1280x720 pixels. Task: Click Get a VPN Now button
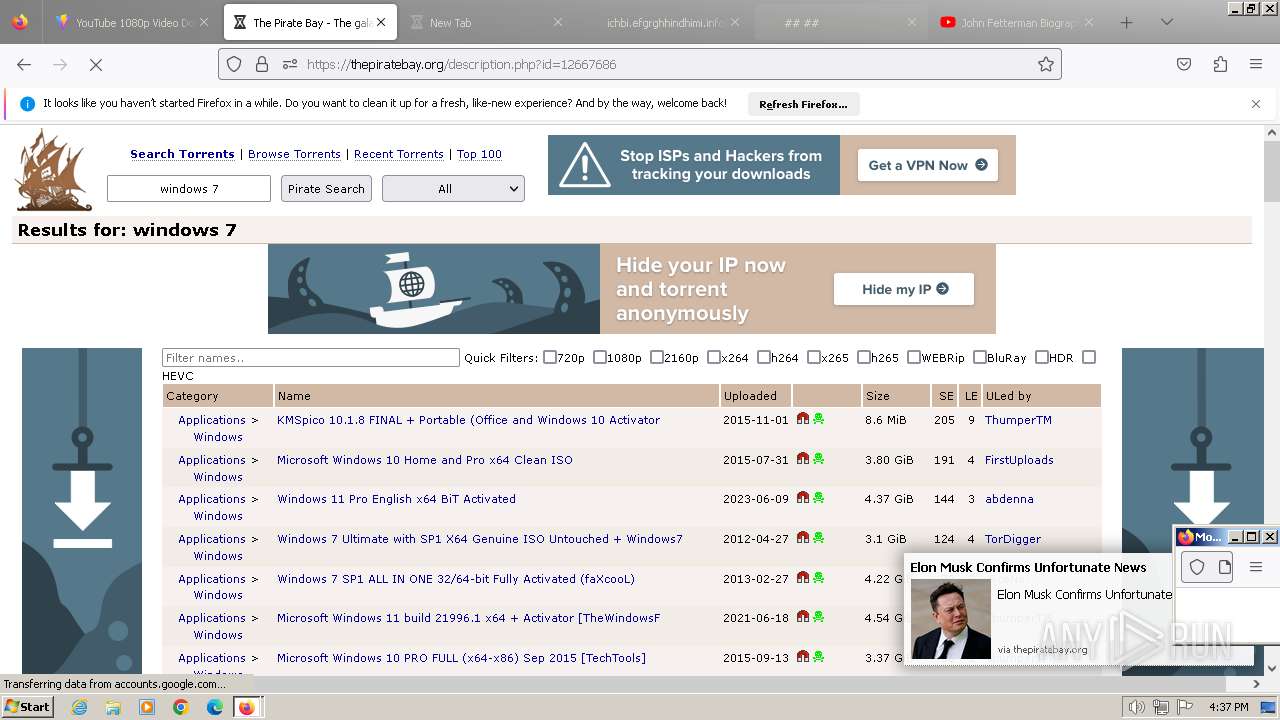928,165
